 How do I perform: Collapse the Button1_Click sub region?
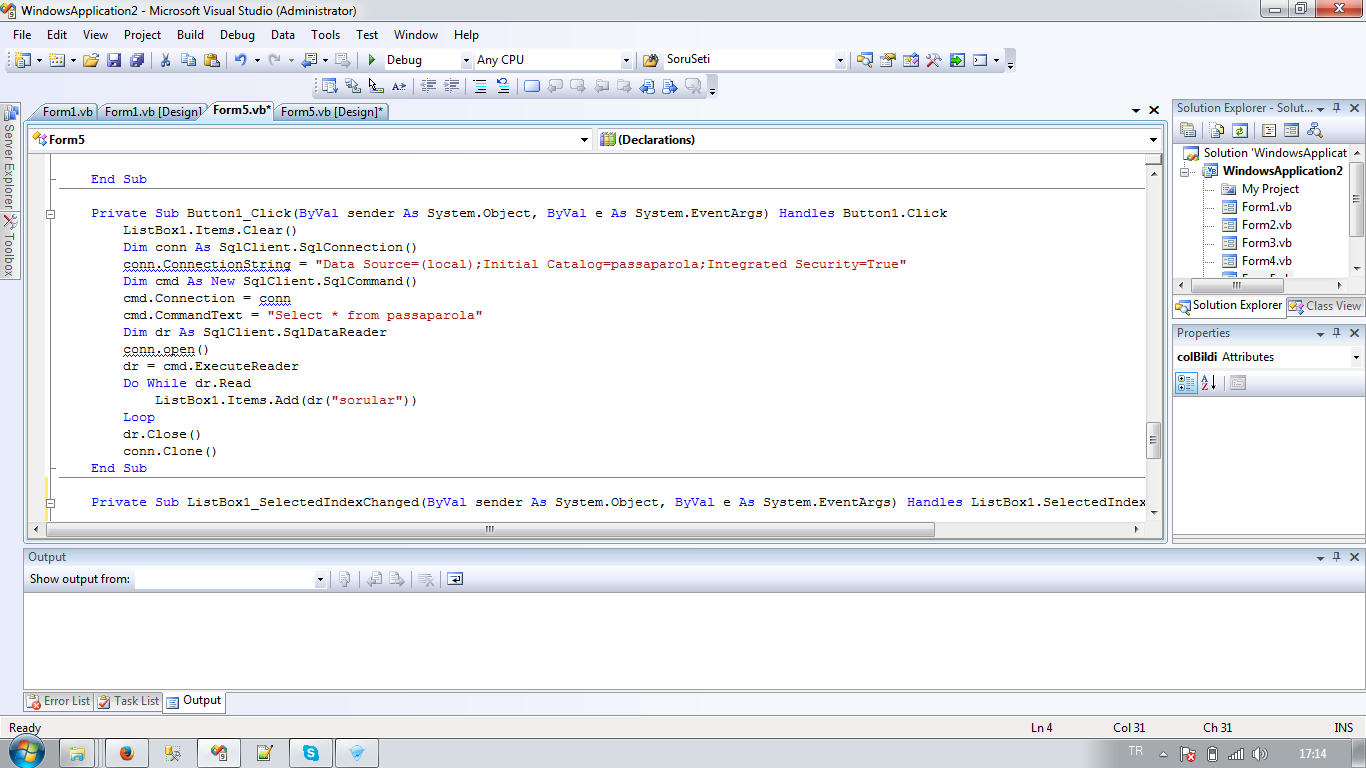click(50, 214)
